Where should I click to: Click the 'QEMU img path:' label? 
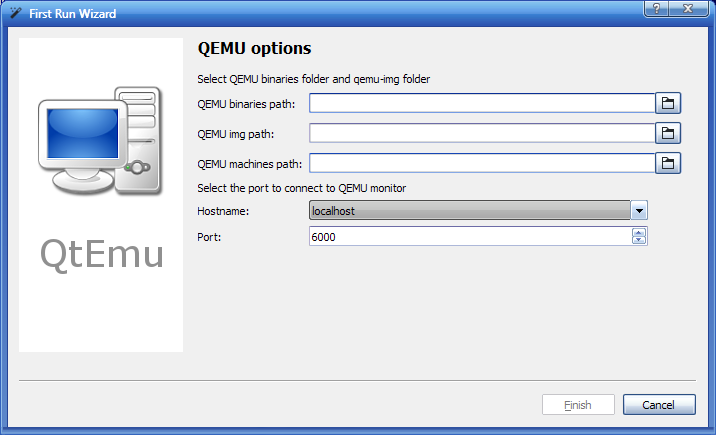click(x=236, y=134)
